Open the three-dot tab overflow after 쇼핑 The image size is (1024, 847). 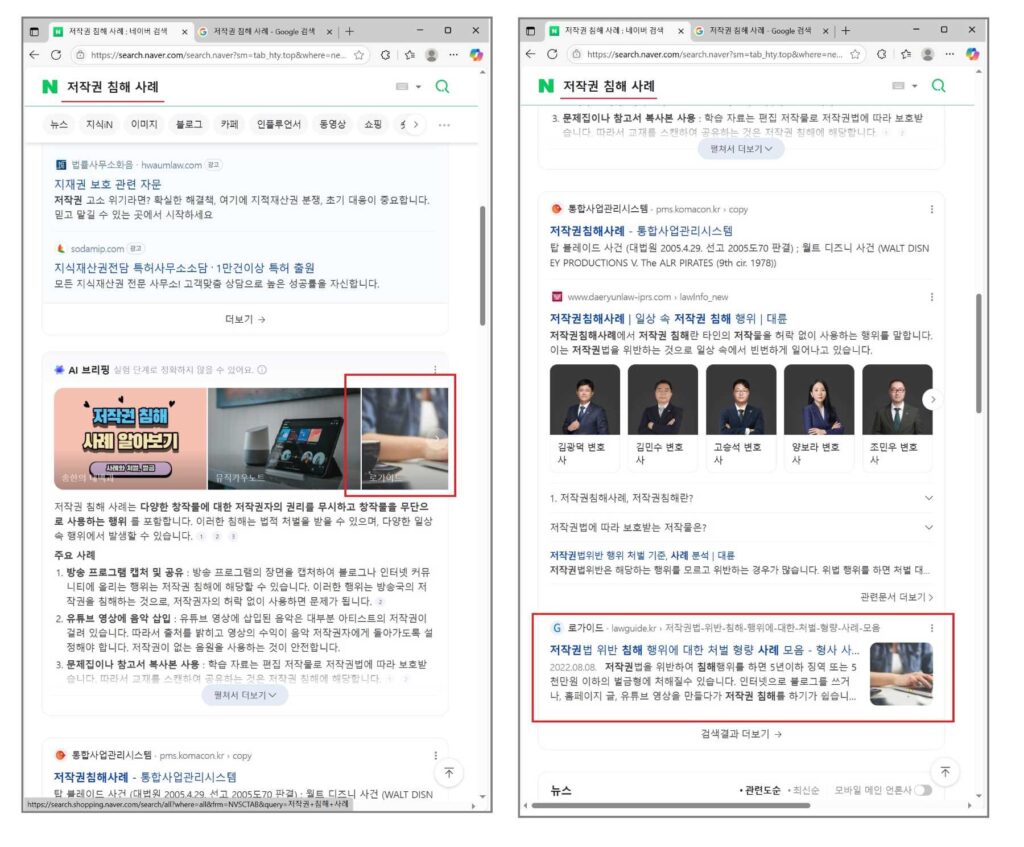(x=444, y=124)
